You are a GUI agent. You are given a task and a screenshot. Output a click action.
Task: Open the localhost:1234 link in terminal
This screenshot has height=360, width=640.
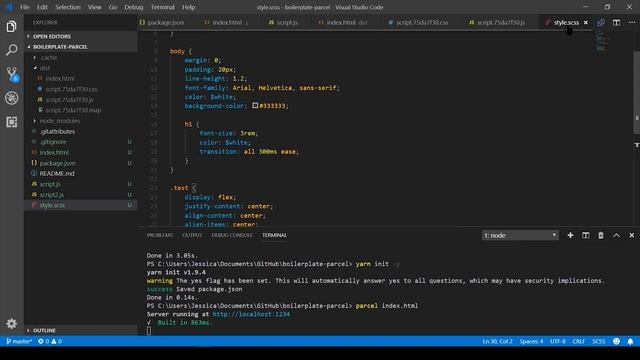[251, 314]
